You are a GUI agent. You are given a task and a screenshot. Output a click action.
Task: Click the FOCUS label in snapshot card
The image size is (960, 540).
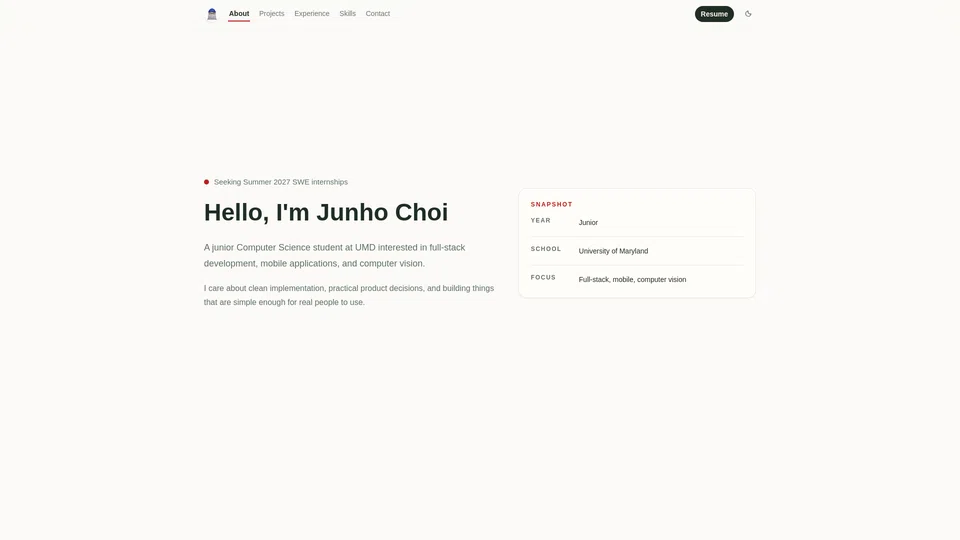pyautogui.click(x=543, y=277)
